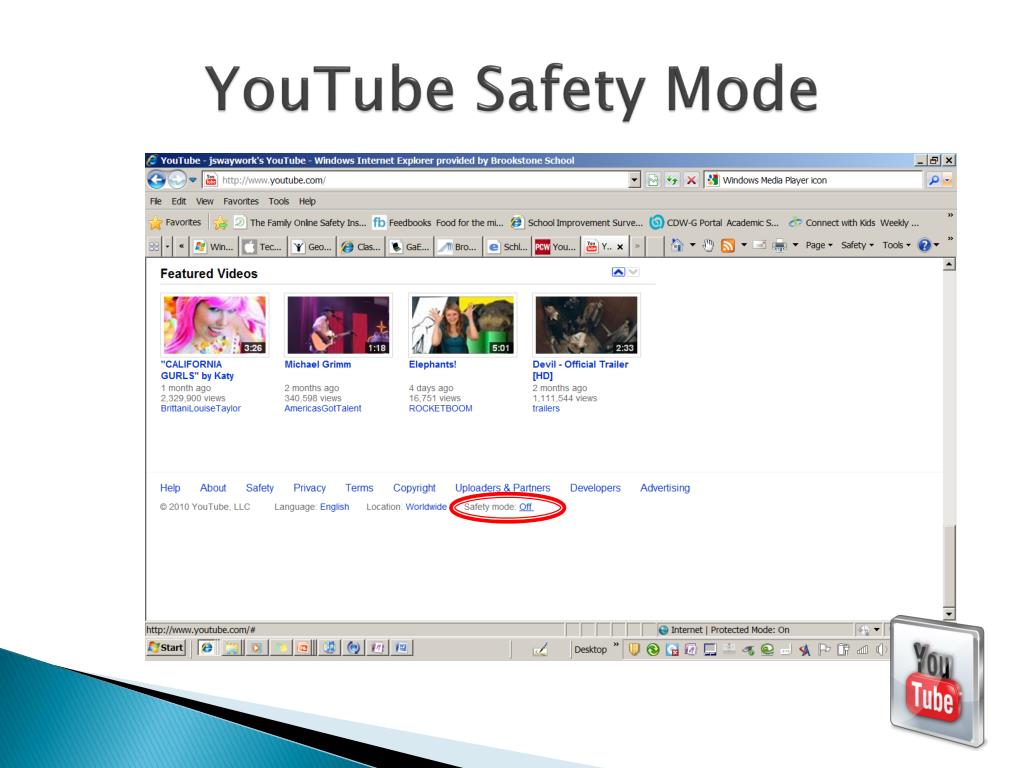Click the yellow shield icon in system tray
Viewport: 1024px width, 768px height.
click(633, 649)
